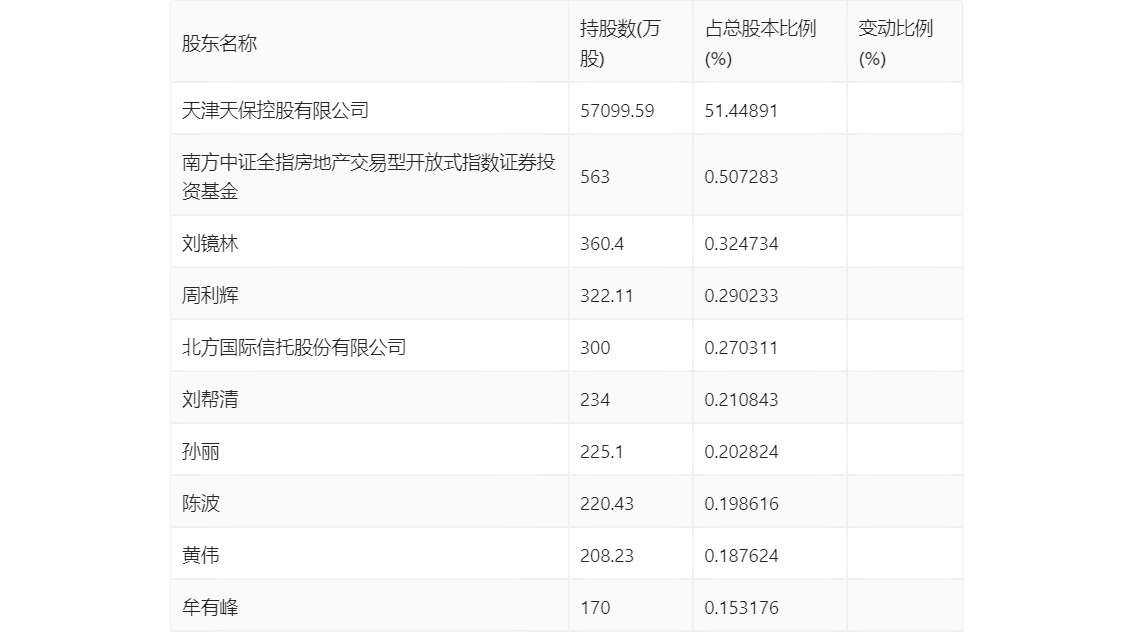1134x632 pixels.
Task: Select 南方中证全指房地产 fund row name
Action: pos(368,176)
